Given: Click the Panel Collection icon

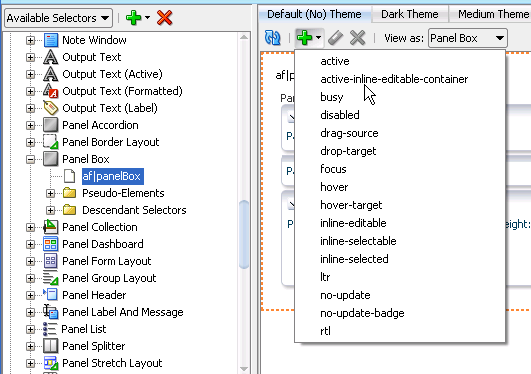Looking at the screenshot, I should [51, 227].
